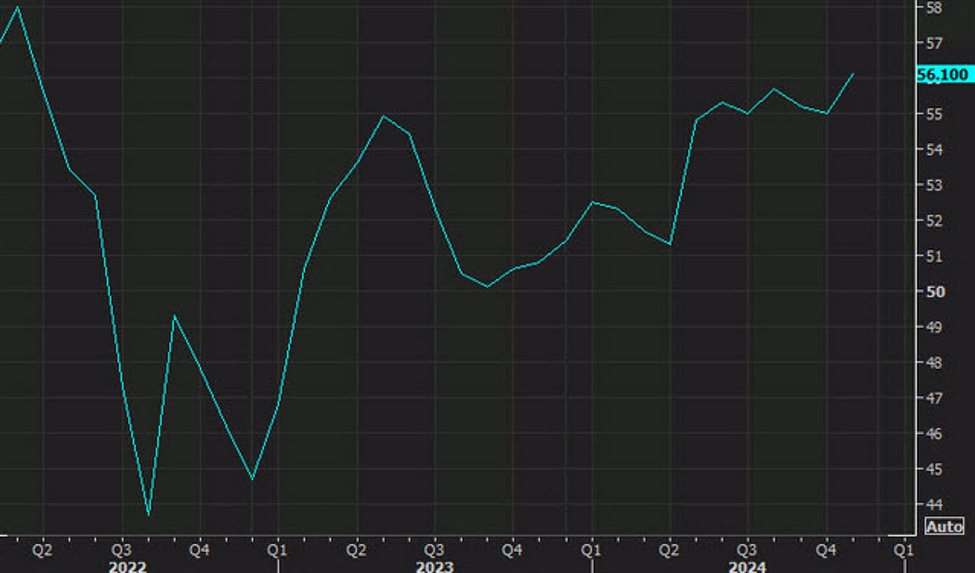The height and width of the screenshot is (573, 975).
Task: Click the 2023 year label on time axis
Action: click(436, 566)
